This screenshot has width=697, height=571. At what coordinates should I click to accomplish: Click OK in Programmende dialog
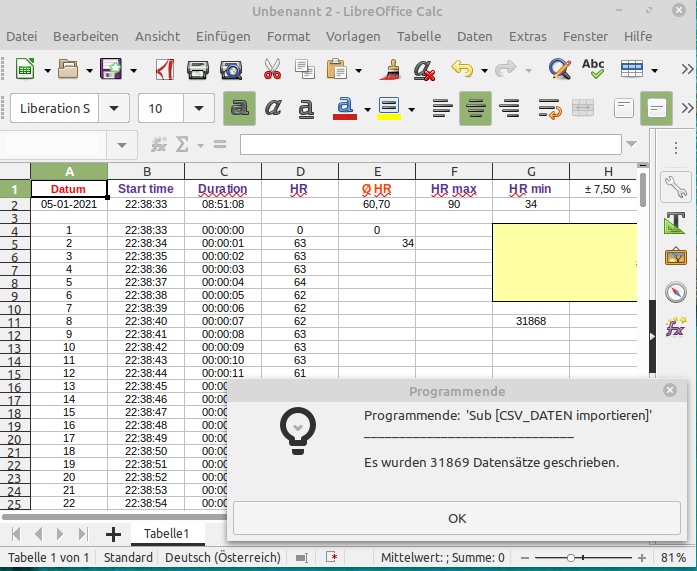[x=457, y=518]
